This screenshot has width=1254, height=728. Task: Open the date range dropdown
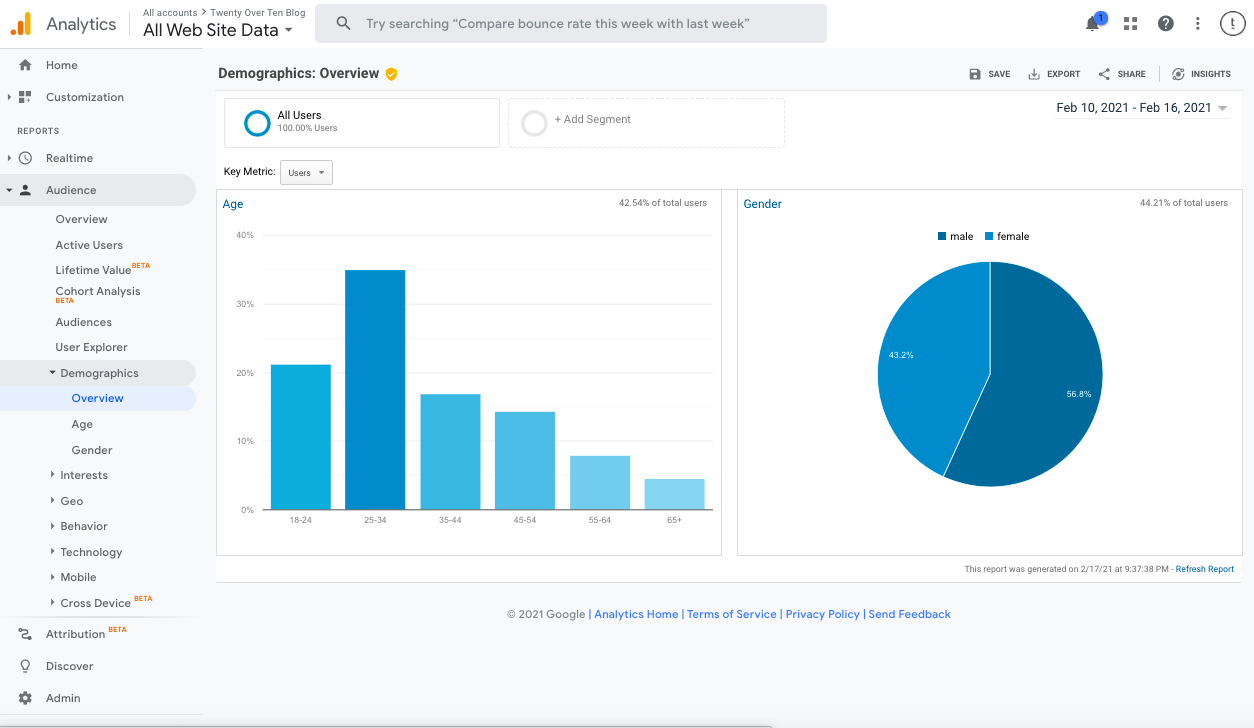tap(1142, 107)
